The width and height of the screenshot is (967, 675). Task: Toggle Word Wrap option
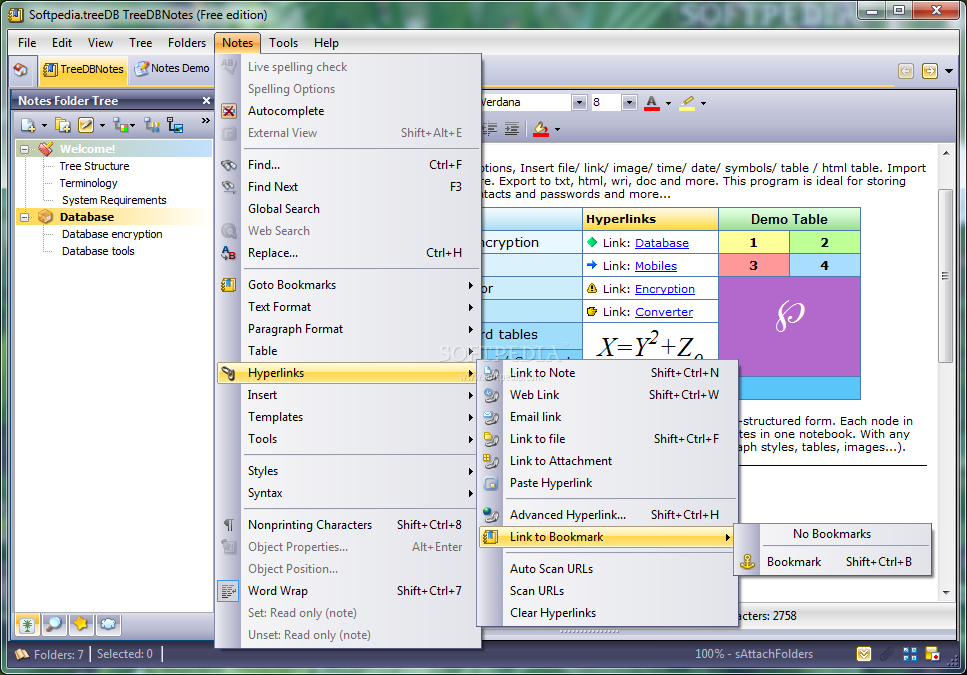(348, 591)
